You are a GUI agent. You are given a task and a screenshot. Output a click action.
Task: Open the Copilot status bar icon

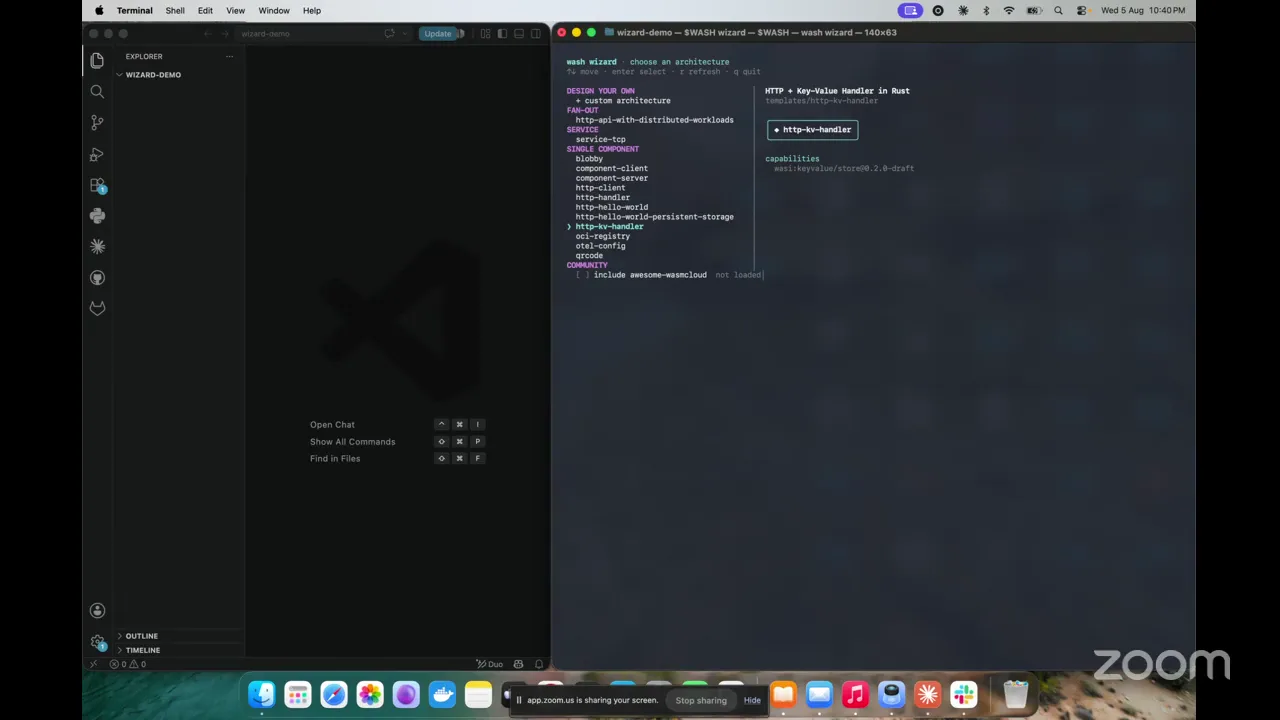(x=519, y=664)
